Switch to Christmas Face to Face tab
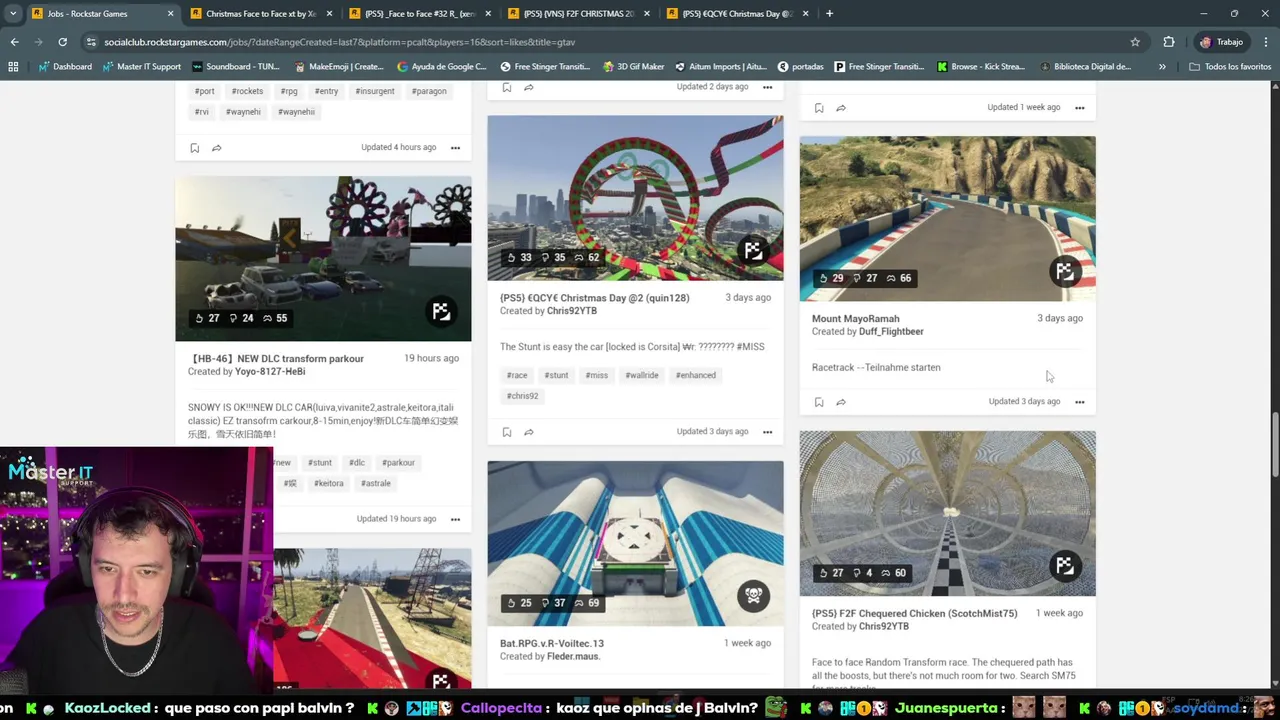Image resolution: width=1280 pixels, height=720 pixels. (x=260, y=14)
